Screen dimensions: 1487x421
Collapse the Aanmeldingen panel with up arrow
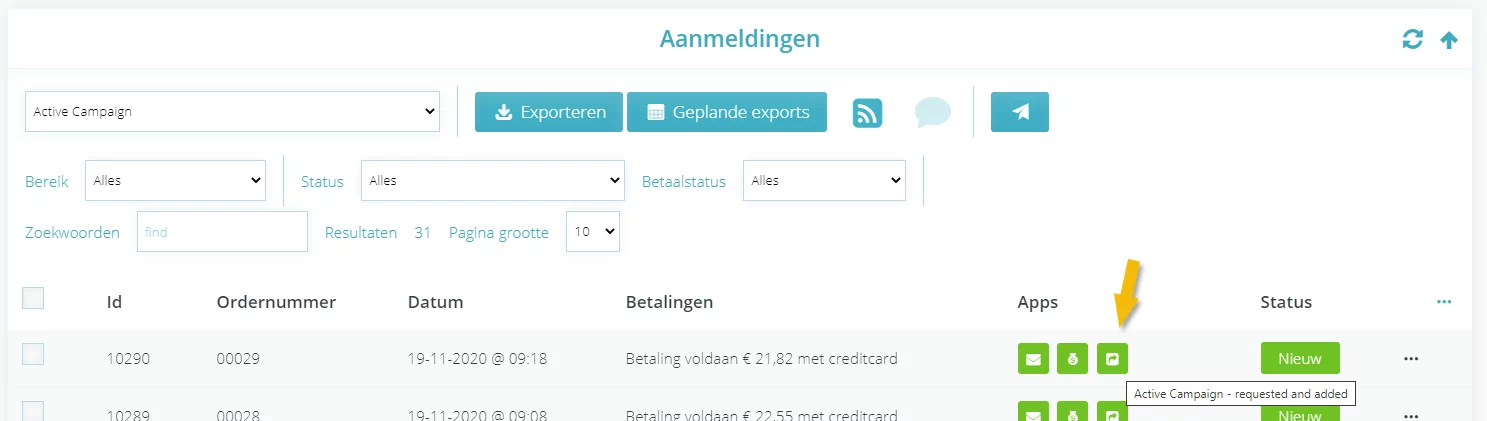coord(1449,40)
